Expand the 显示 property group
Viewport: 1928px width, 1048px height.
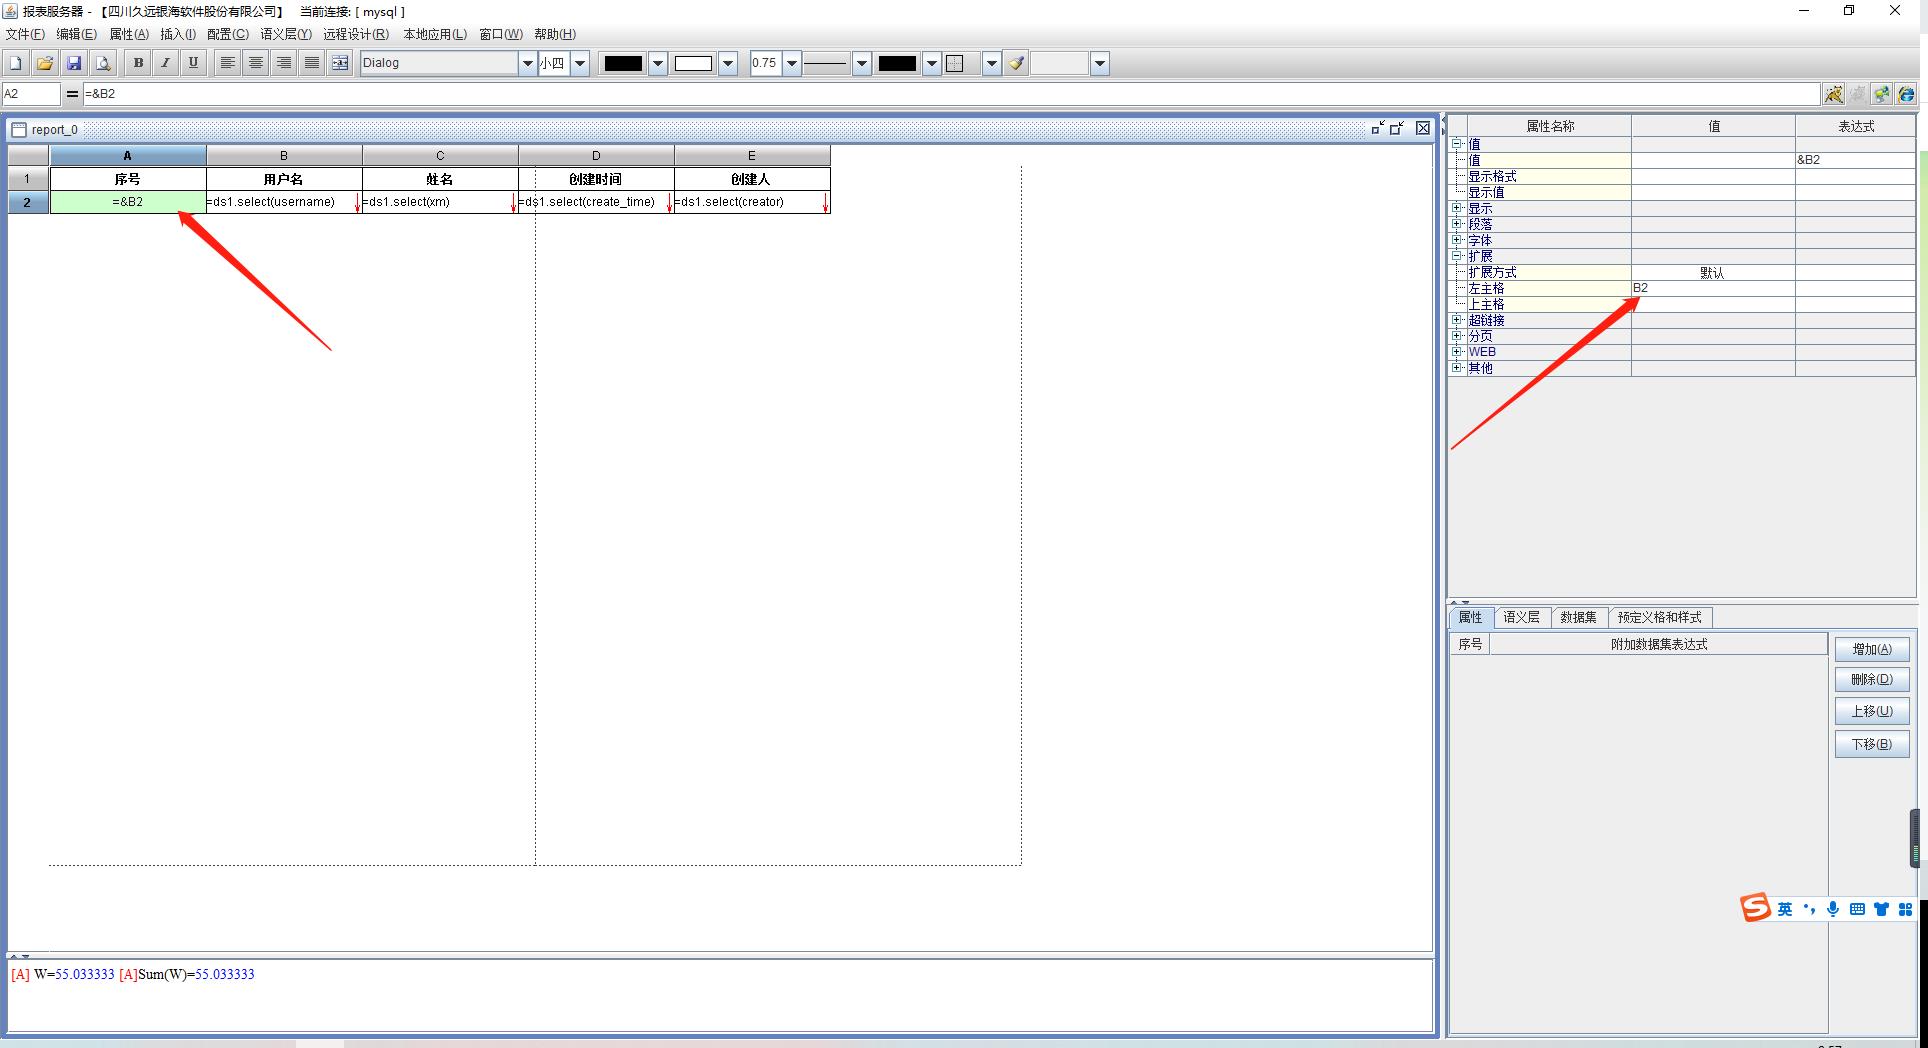tap(1457, 208)
